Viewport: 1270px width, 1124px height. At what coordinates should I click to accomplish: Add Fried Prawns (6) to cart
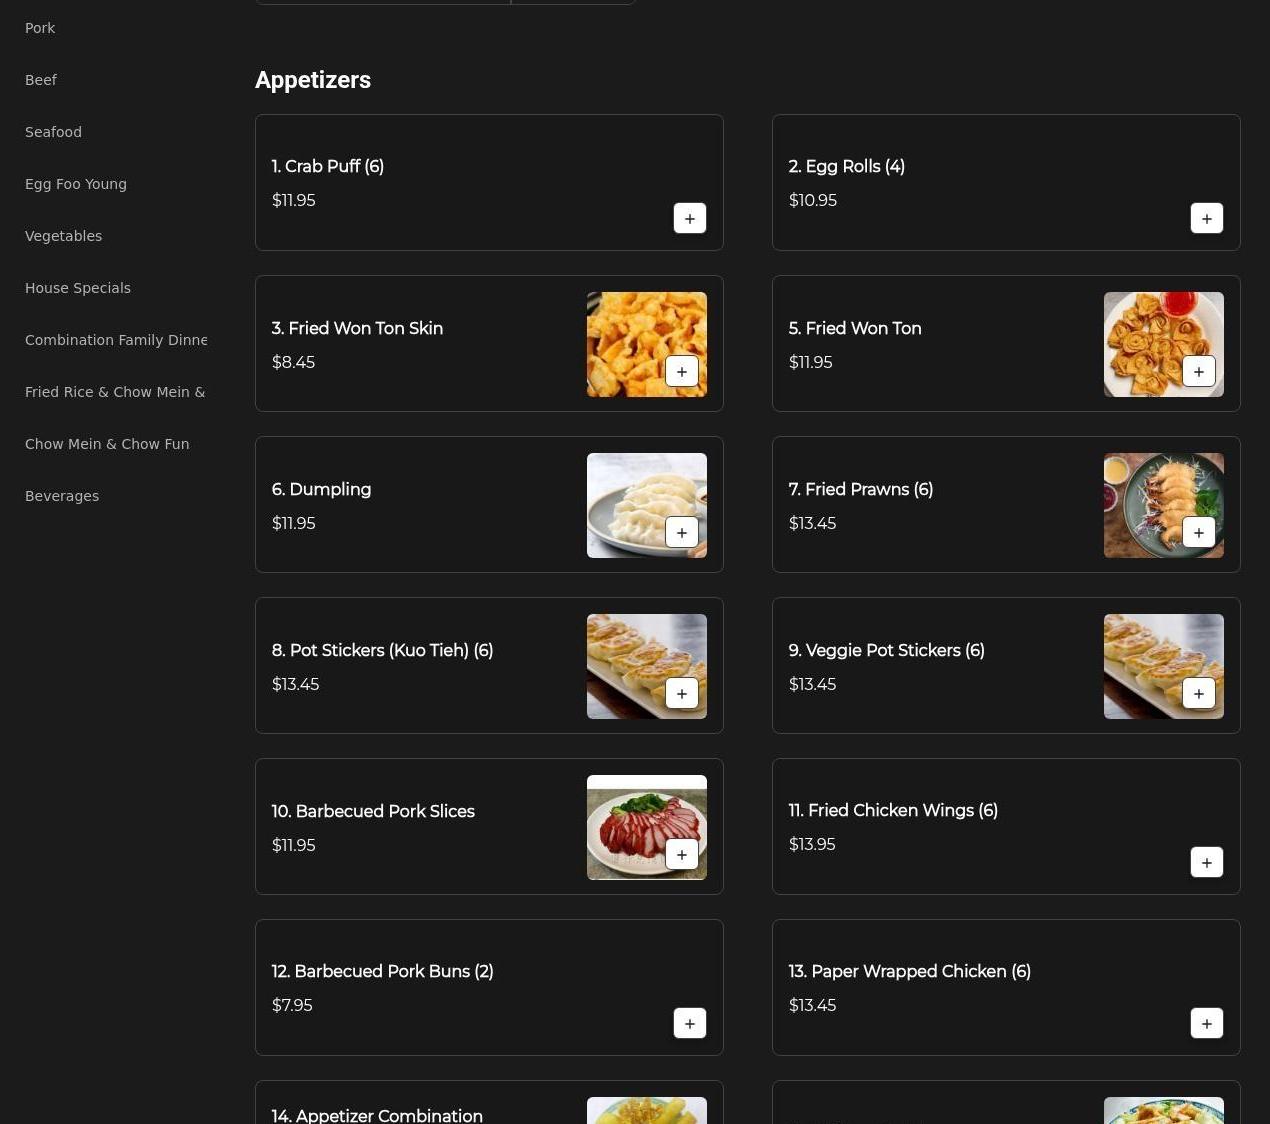point(1198,532)
